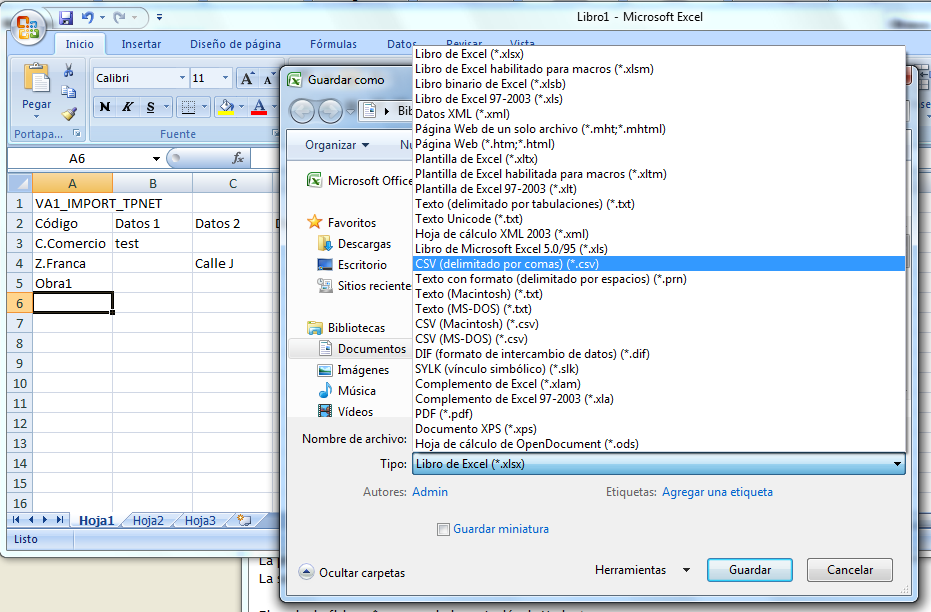Choose Libro de Excel 97-2003 (*.xls) type
931x612 pixels.
pyautogui.click(x=658, y=99)
